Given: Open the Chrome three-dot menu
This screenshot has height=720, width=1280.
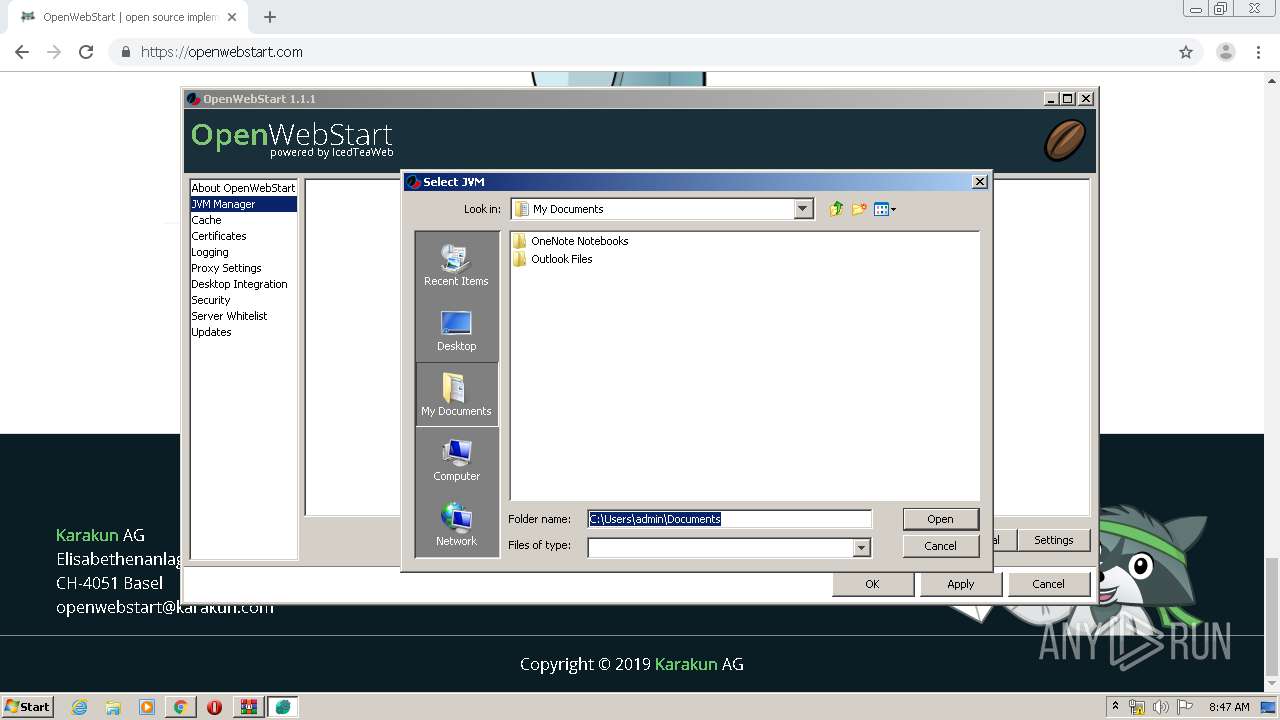Looking at the screenshot, I should tap(1257, 52).
